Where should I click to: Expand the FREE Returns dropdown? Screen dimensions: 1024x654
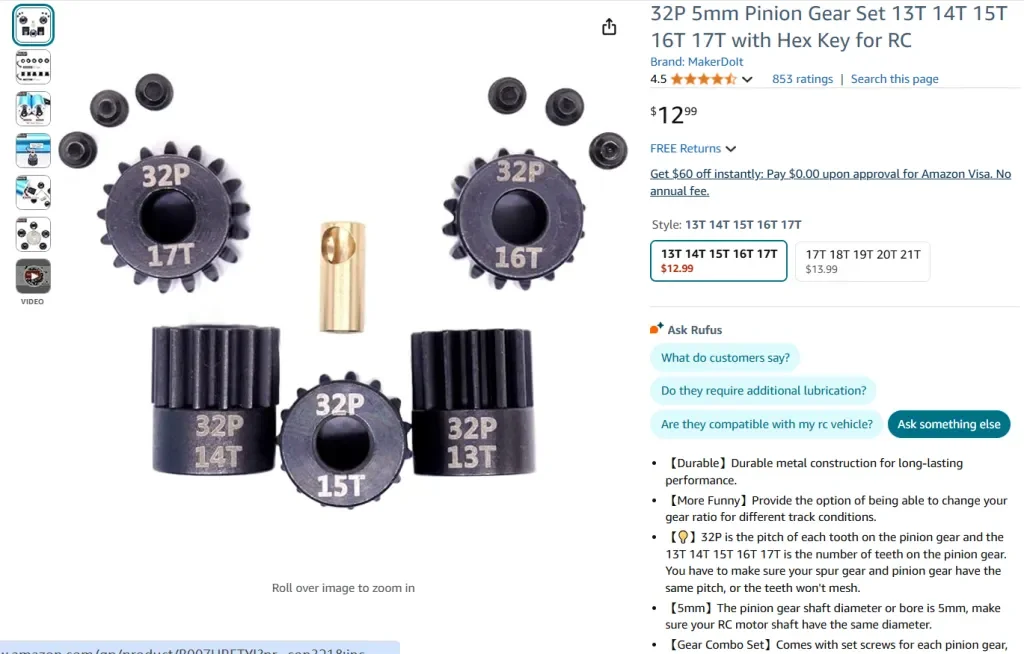coord(693,148)
